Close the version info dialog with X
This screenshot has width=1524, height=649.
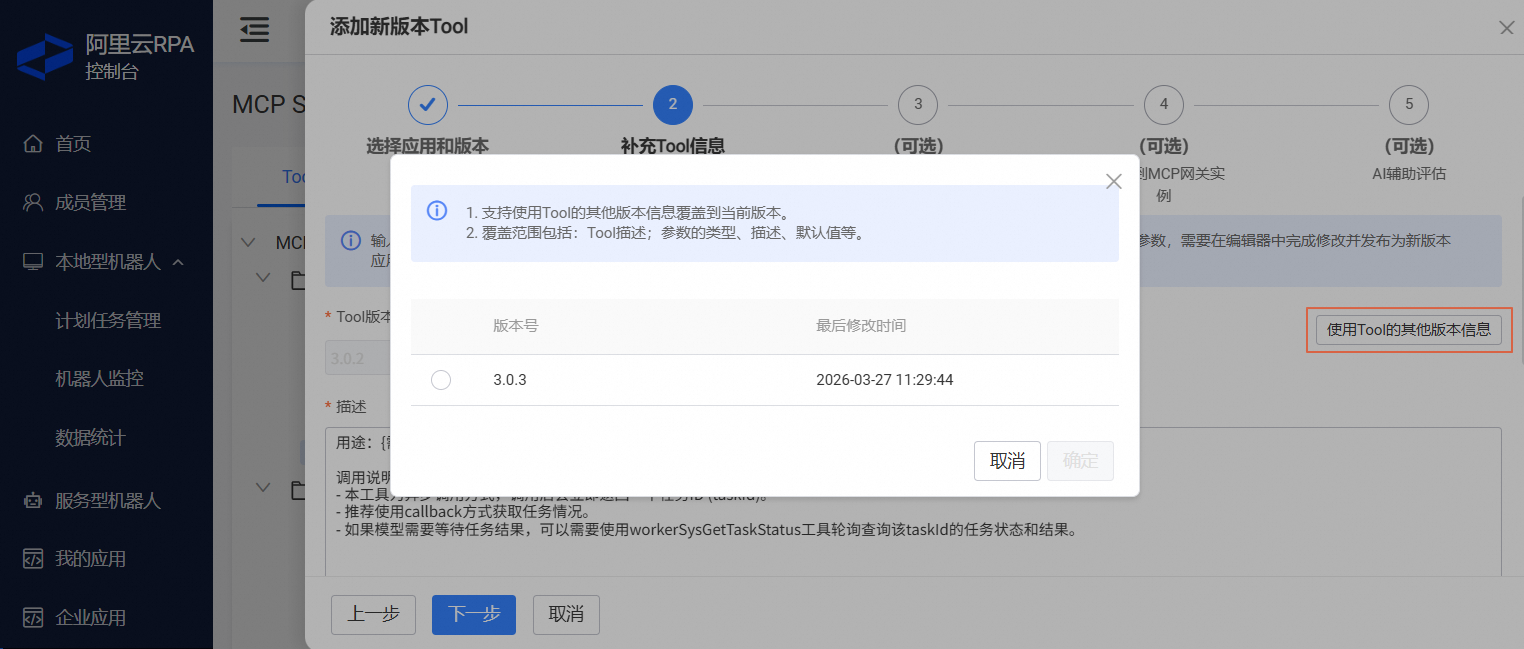click(1113, 181)
